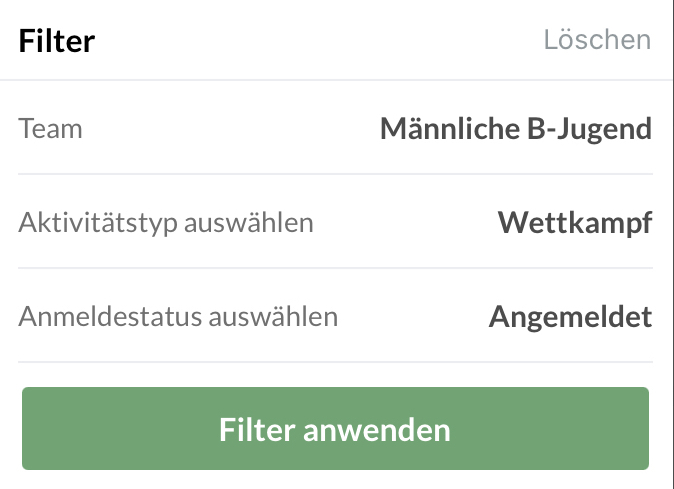674x489 pixels.
Task: Click the Angemeldet registration status value
Action: (570, 317)
